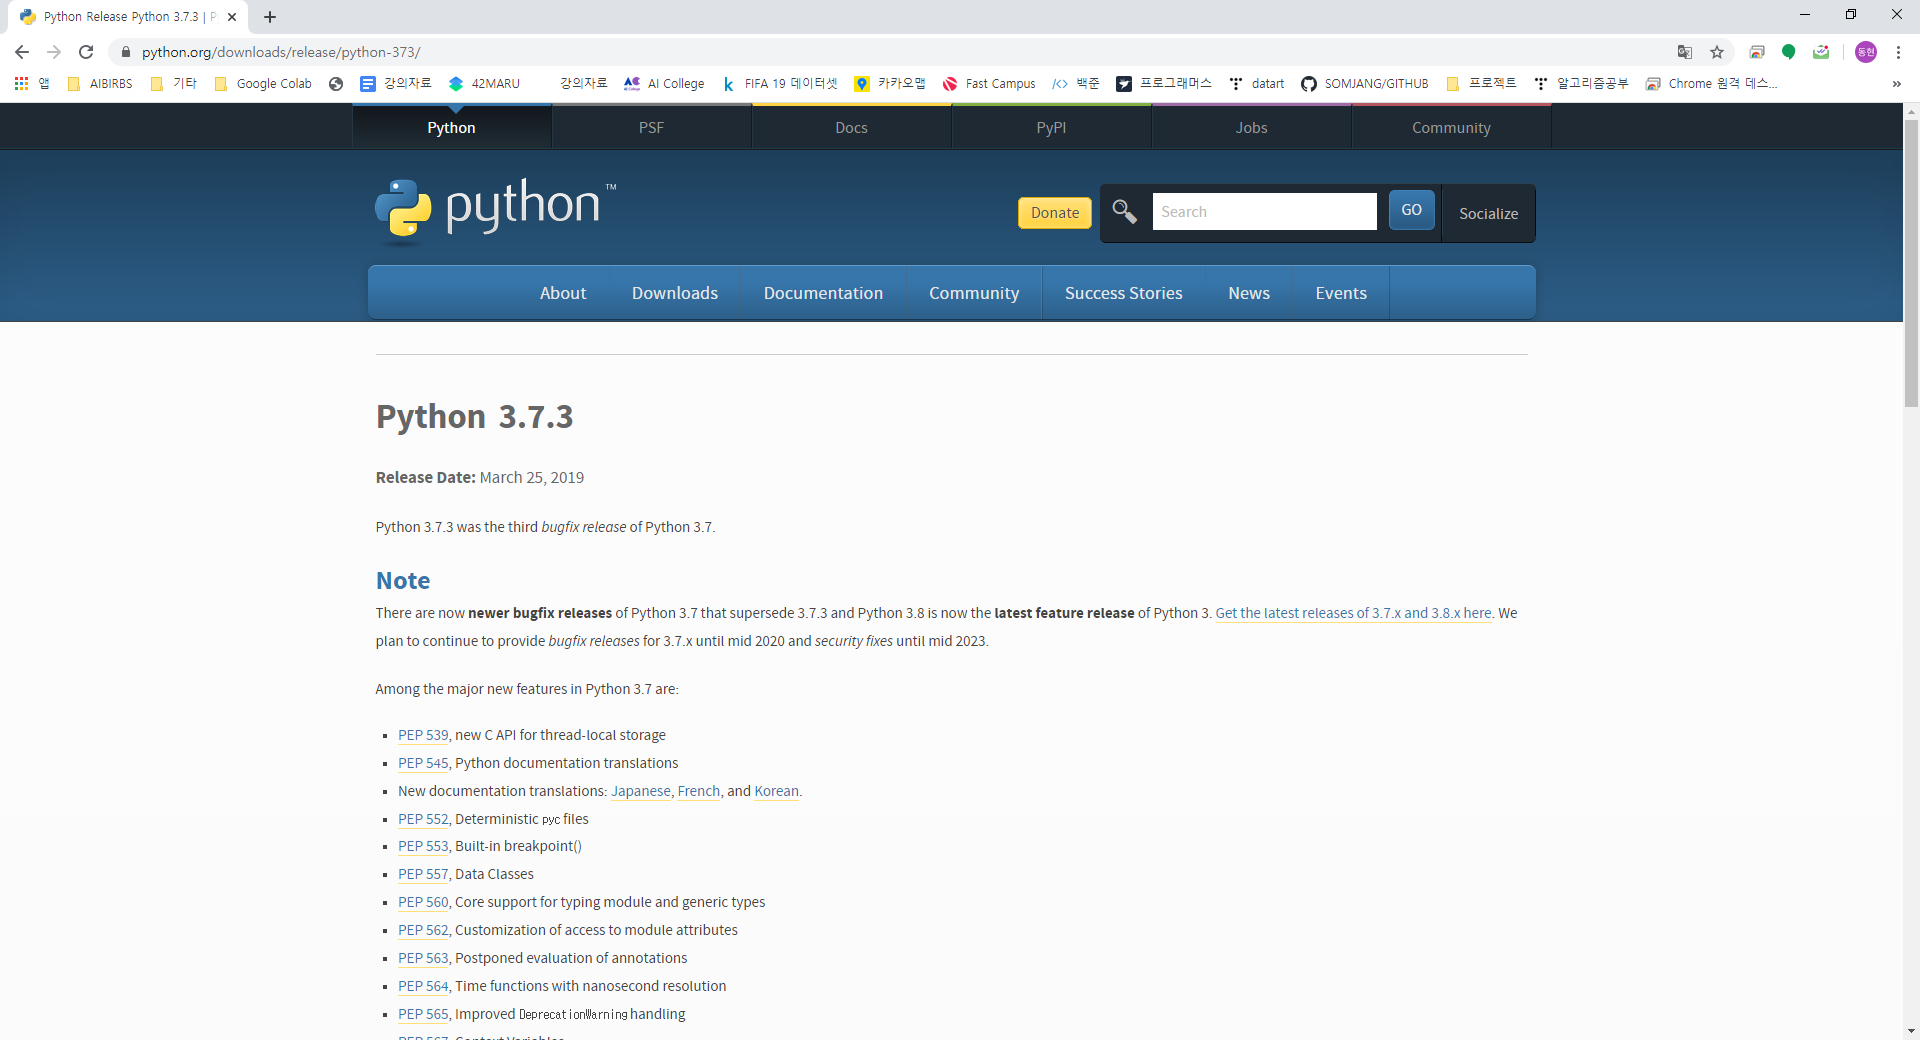Open the Chrome Remote Desktop bookmark
1920x1040 pixels.
[x=1712, y=84]
